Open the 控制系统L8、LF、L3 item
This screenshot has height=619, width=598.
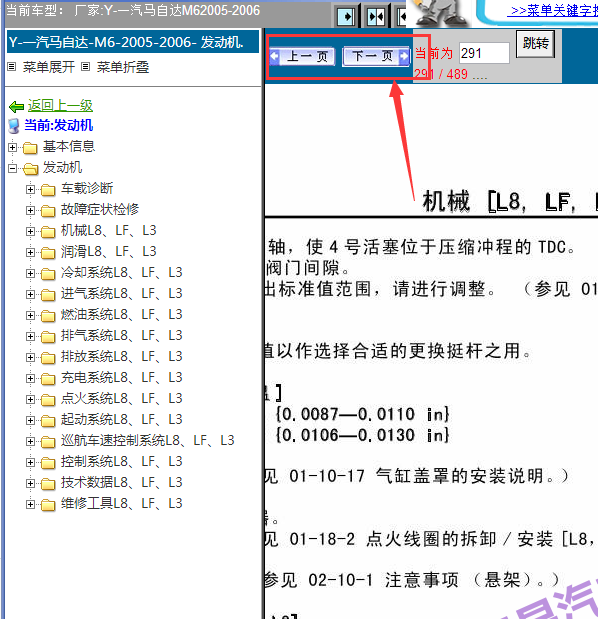click(x=122, y=461)
